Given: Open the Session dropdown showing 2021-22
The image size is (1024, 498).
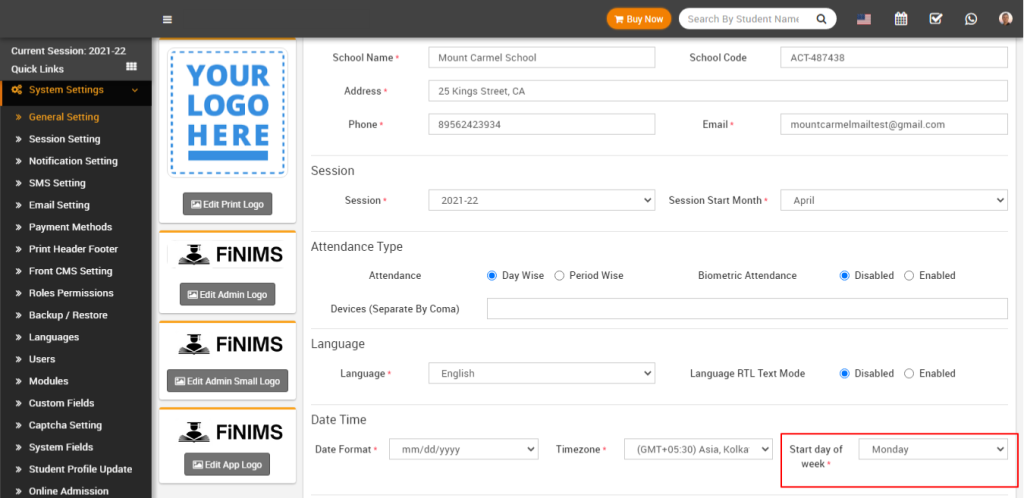Looking at the screenshot, I should point(541,200).
